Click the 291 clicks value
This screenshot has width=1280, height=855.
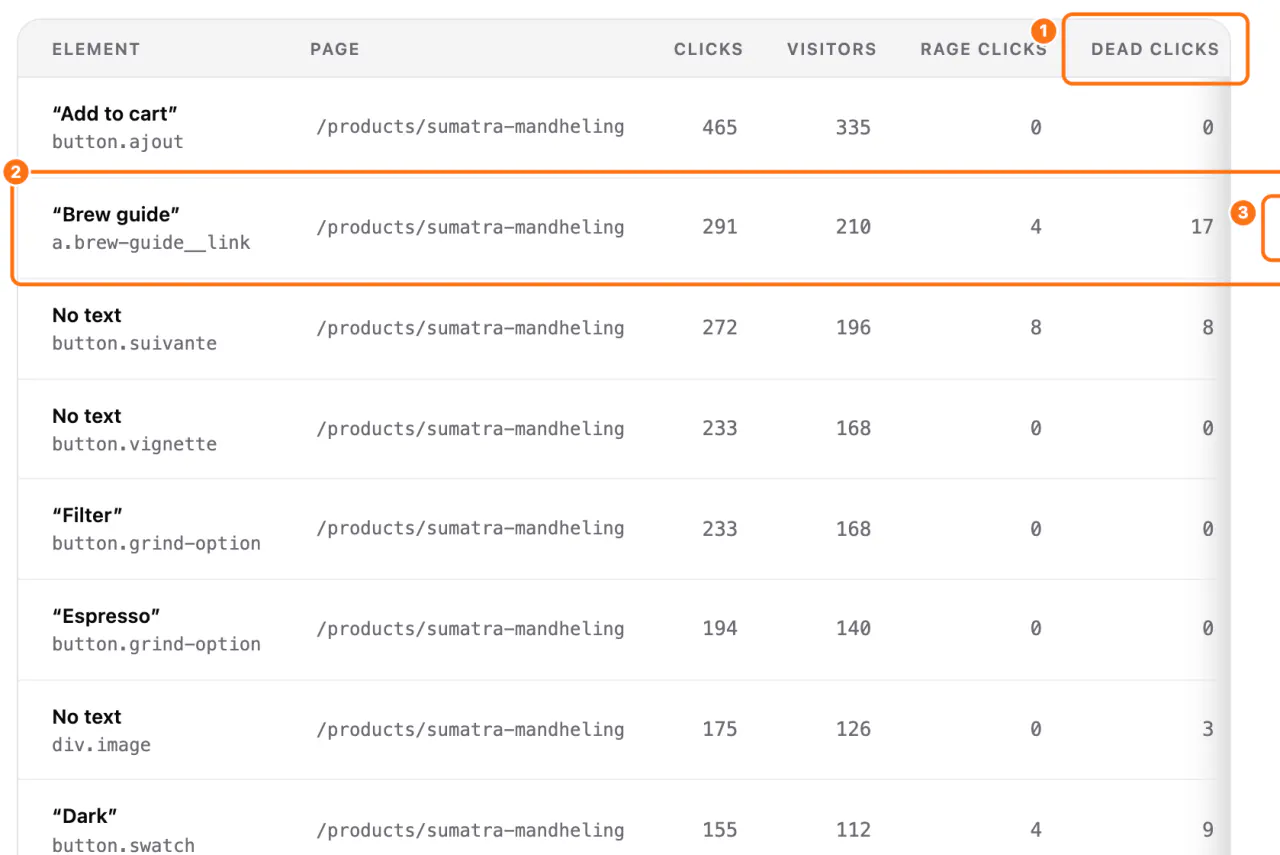tap(720, 227)
